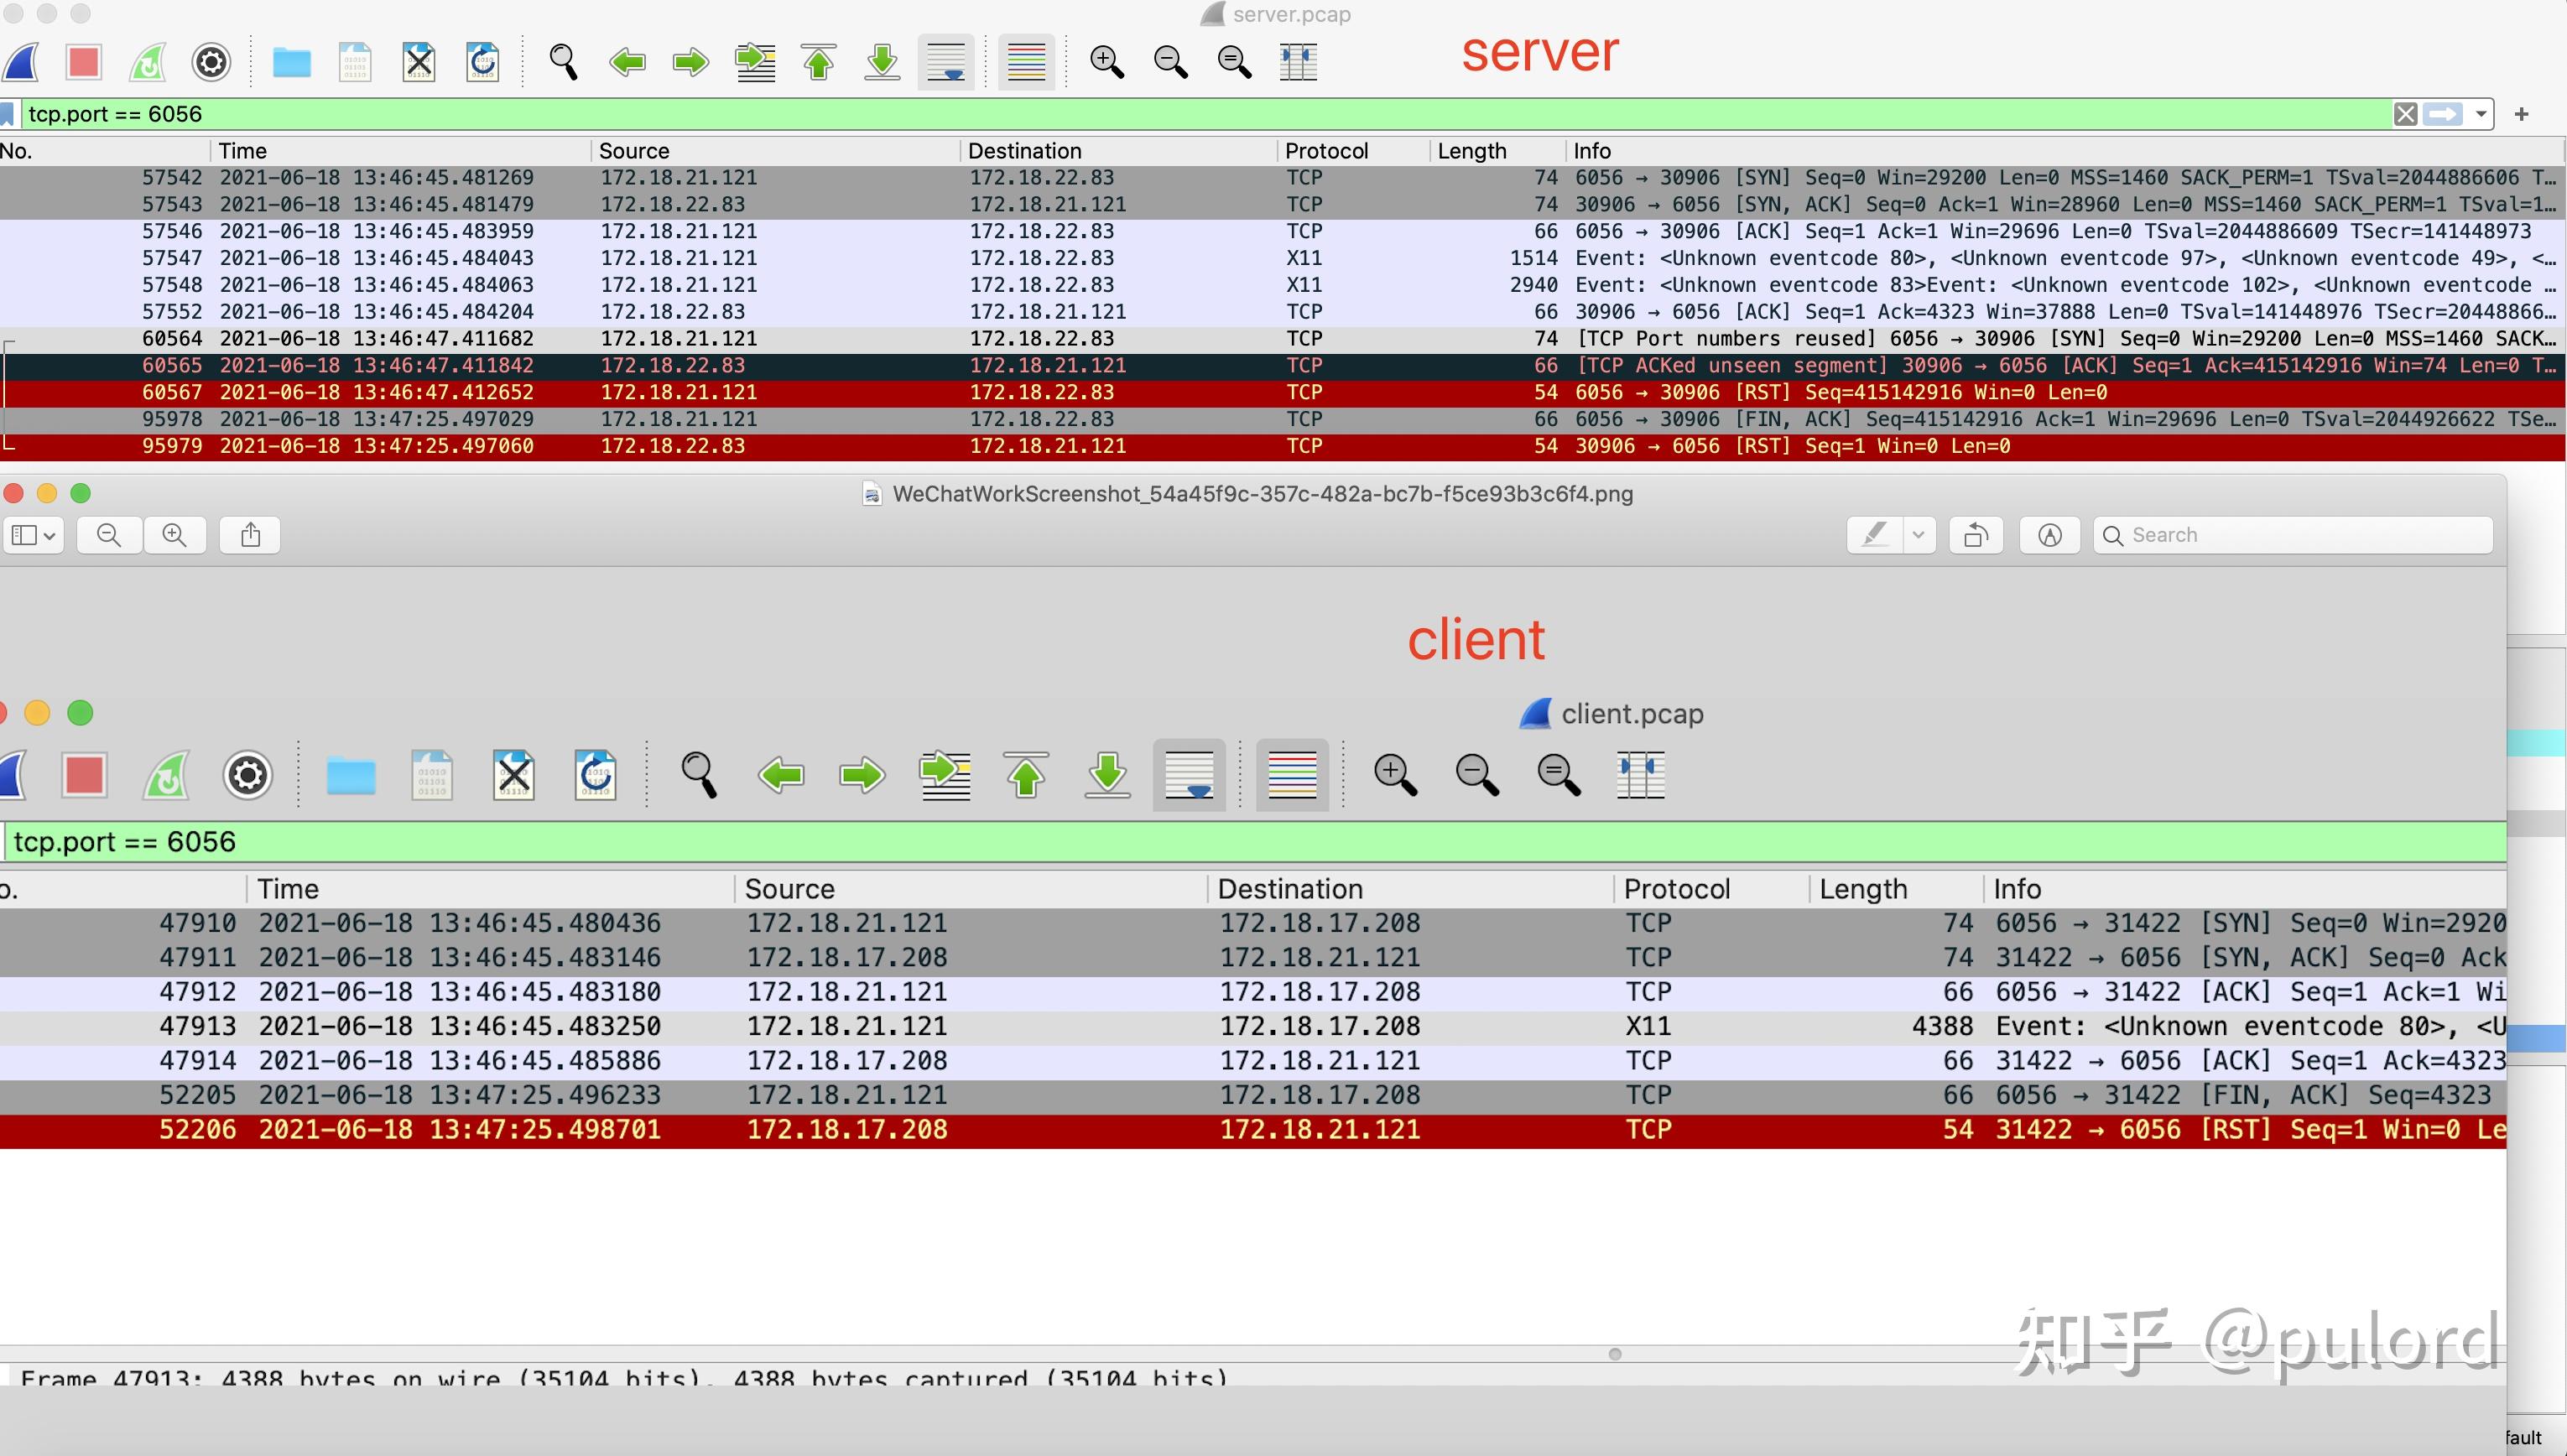2567x1456 pixels.
Task: Select server packet 60565 ACKed unseen segment row
Action: pos(1282,366)
